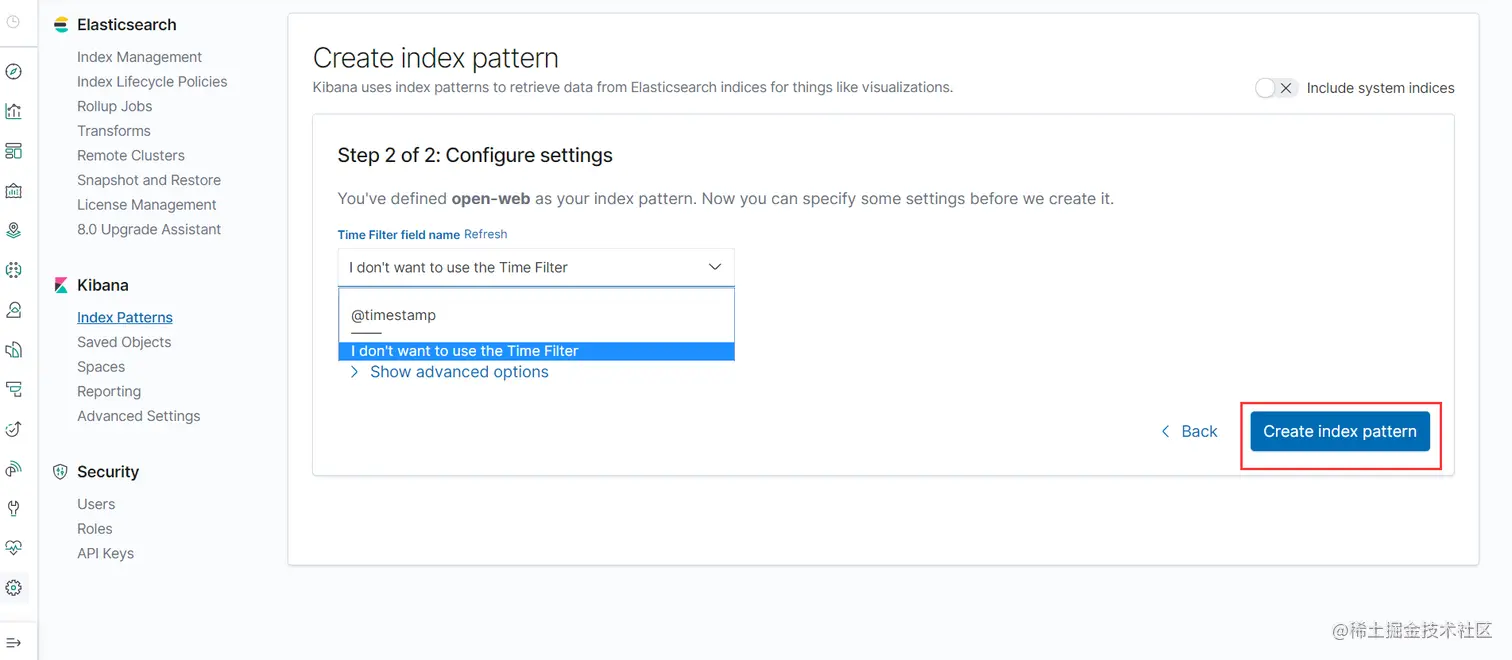Open the Dashboard icon in sidebar
Image resolution: width=1512 pixels, height=660 pixels.
click(14, 151)
